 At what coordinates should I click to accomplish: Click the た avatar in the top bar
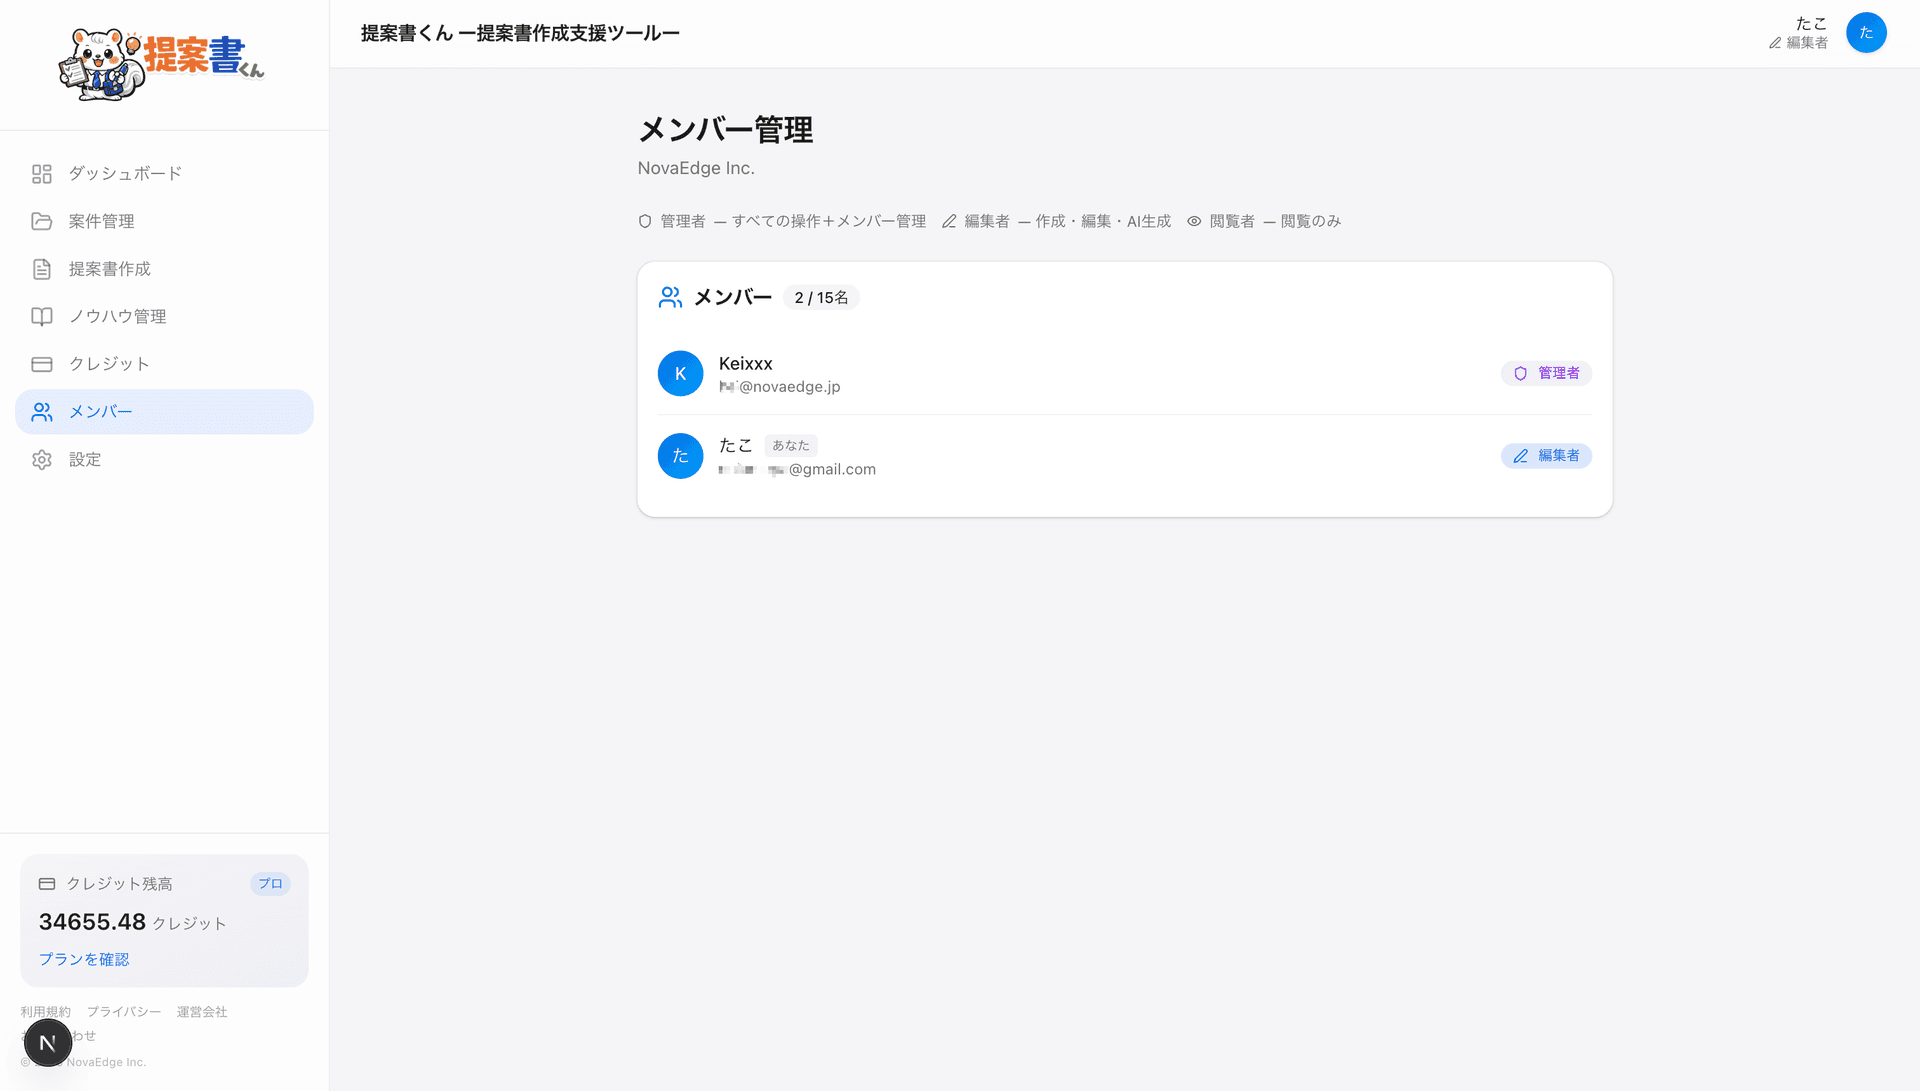click(1866, 32)
